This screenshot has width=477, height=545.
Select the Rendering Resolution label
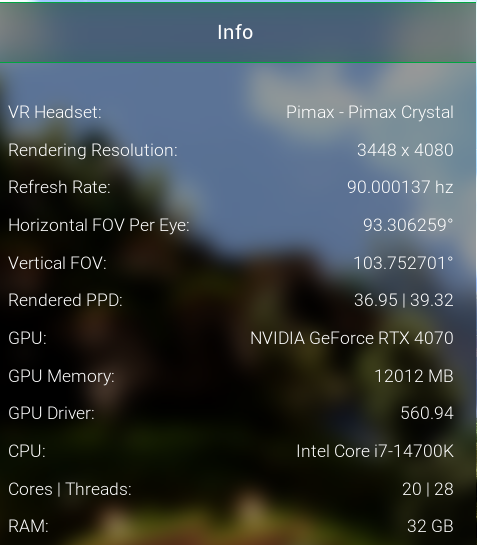pos(93,151)
